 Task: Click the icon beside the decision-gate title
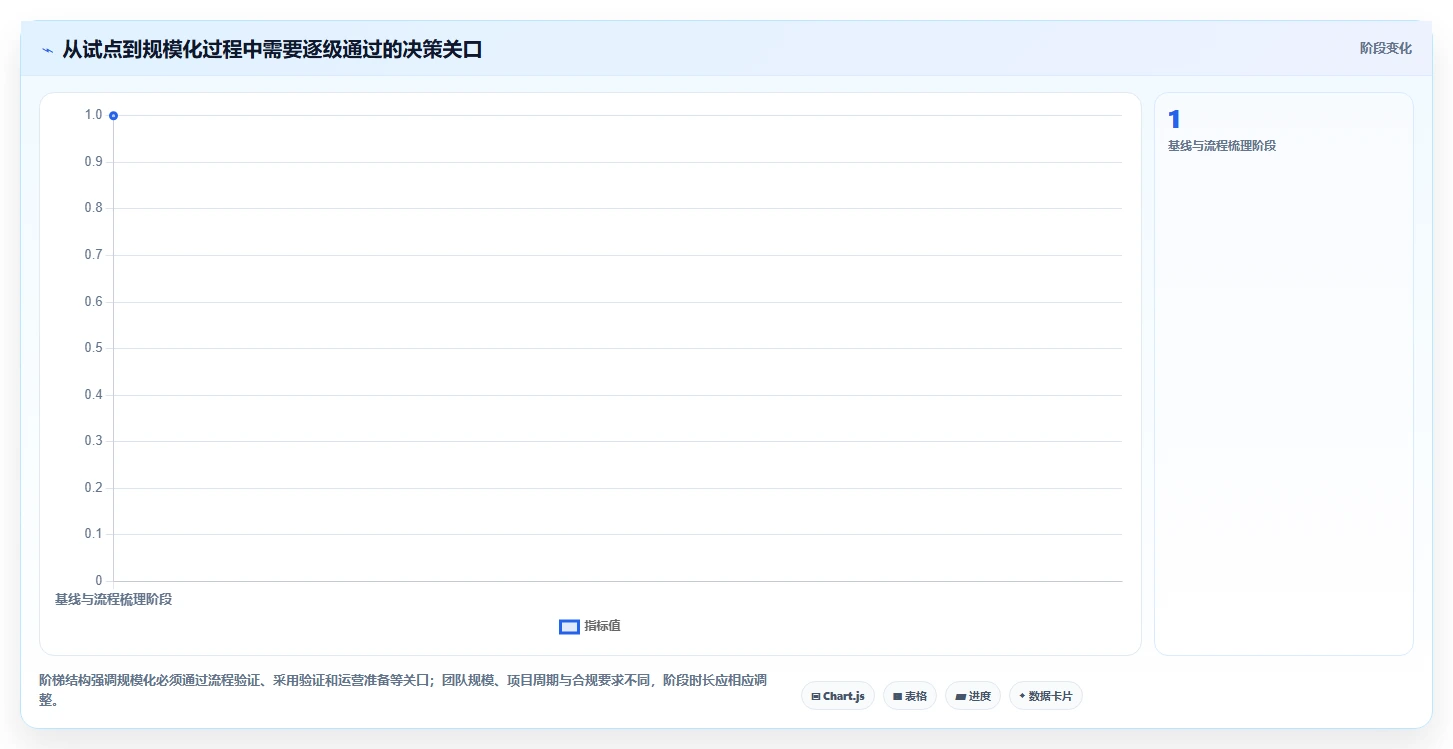coord(47,49)
